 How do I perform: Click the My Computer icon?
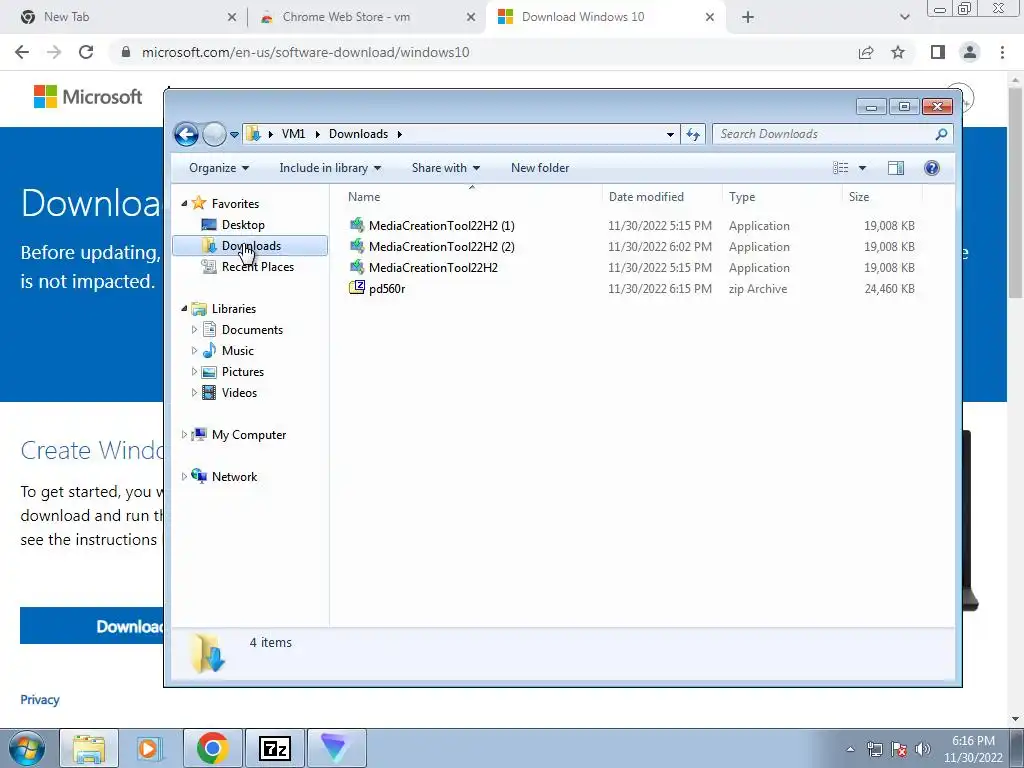coord(199,434)
